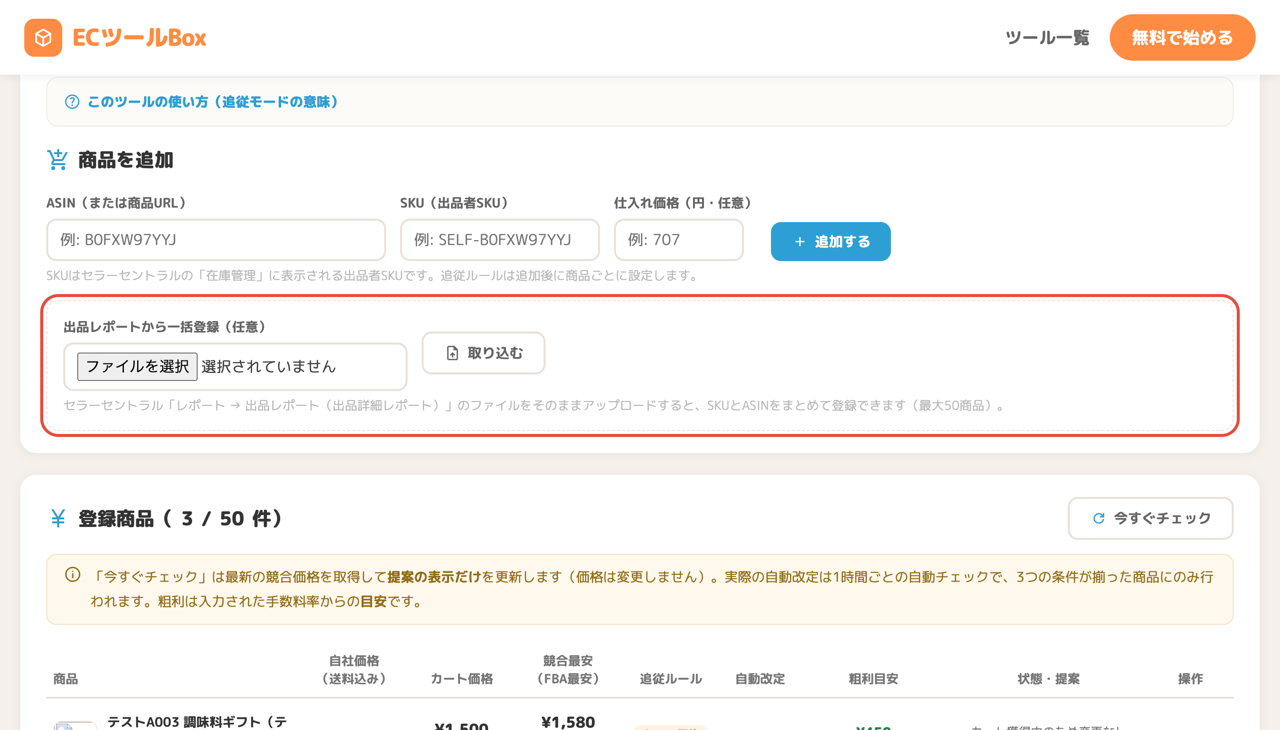Viewport: 1280px width, 730px height.
Task: Click the 自社価格（送料込み） column header
Action: (x=354, y=670)
